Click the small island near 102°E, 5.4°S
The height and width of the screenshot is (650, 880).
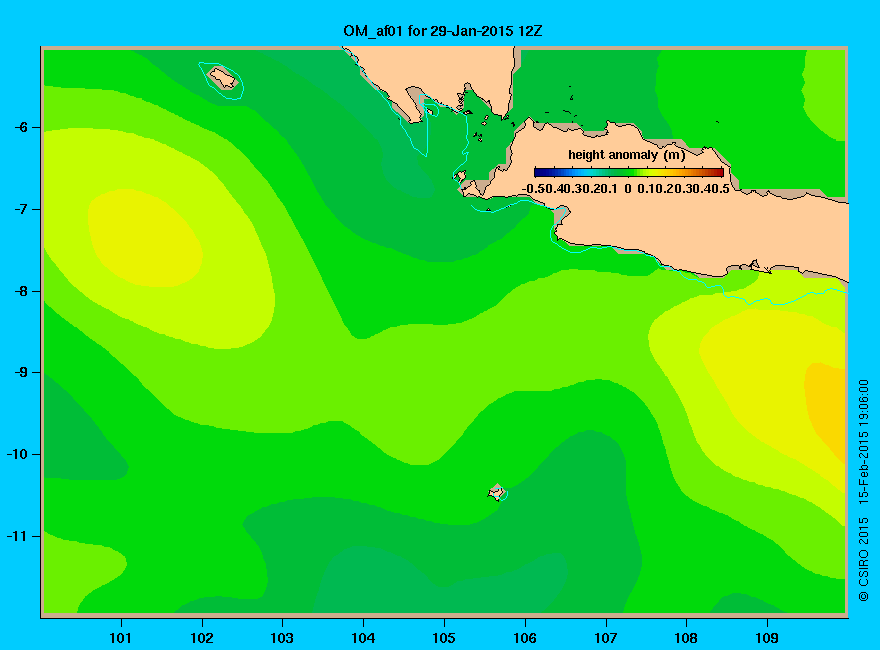tap(223, 78)
